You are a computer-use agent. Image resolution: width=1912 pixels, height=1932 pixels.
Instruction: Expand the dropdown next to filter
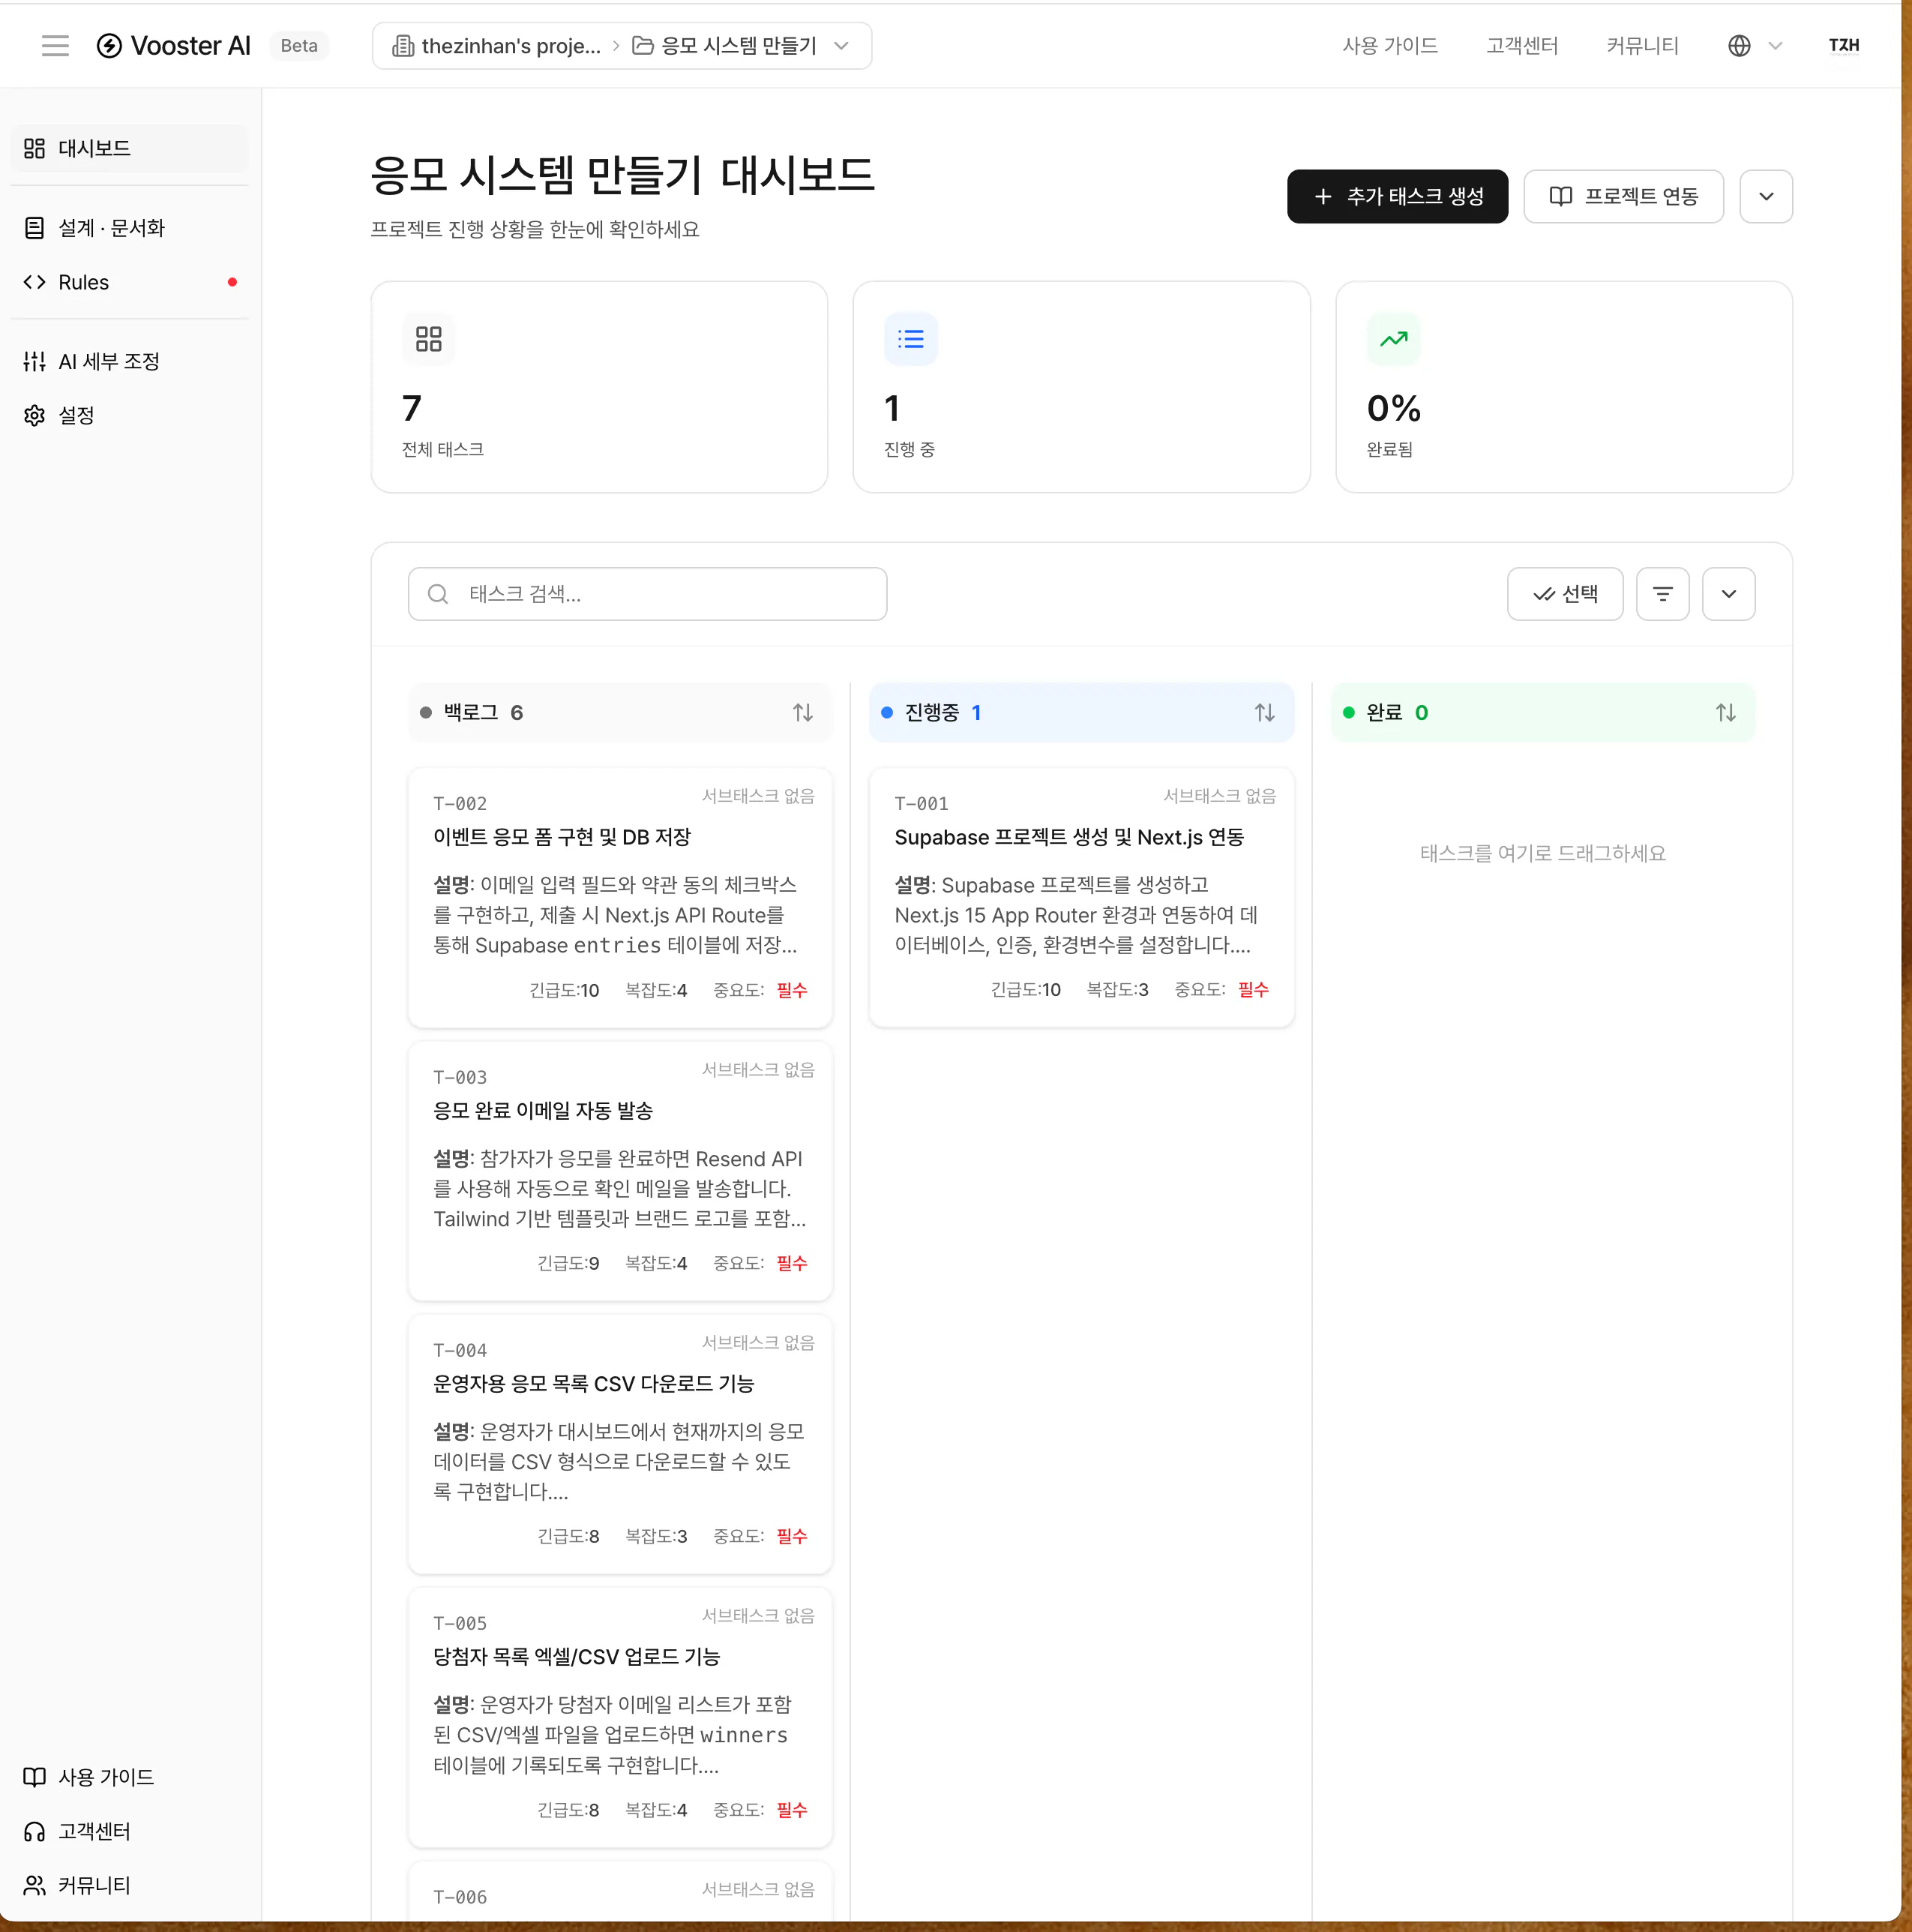(x=1728, y=594)
